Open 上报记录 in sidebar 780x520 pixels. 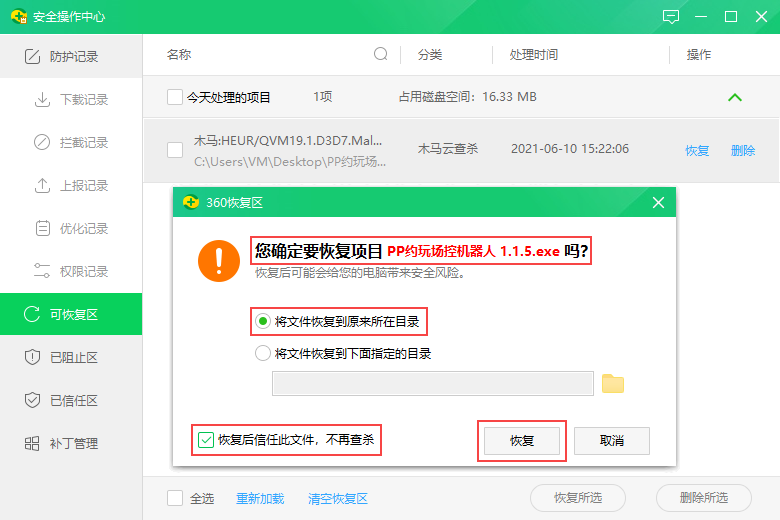(x=71, y=186)
